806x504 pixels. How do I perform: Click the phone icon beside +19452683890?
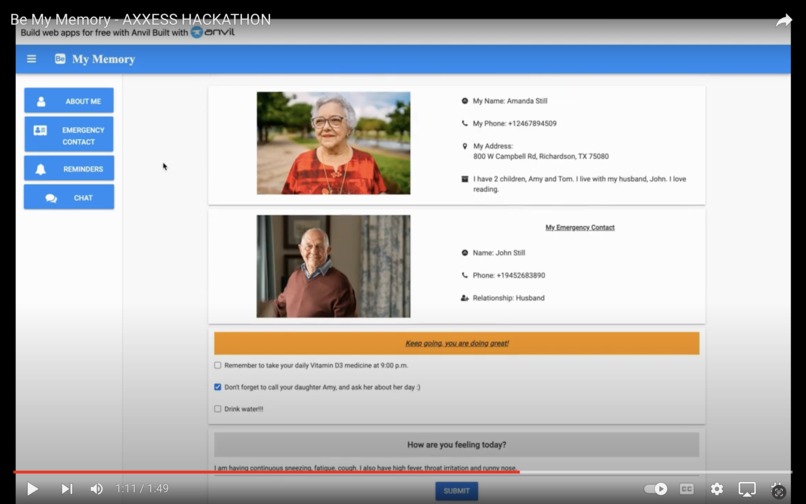465,275
